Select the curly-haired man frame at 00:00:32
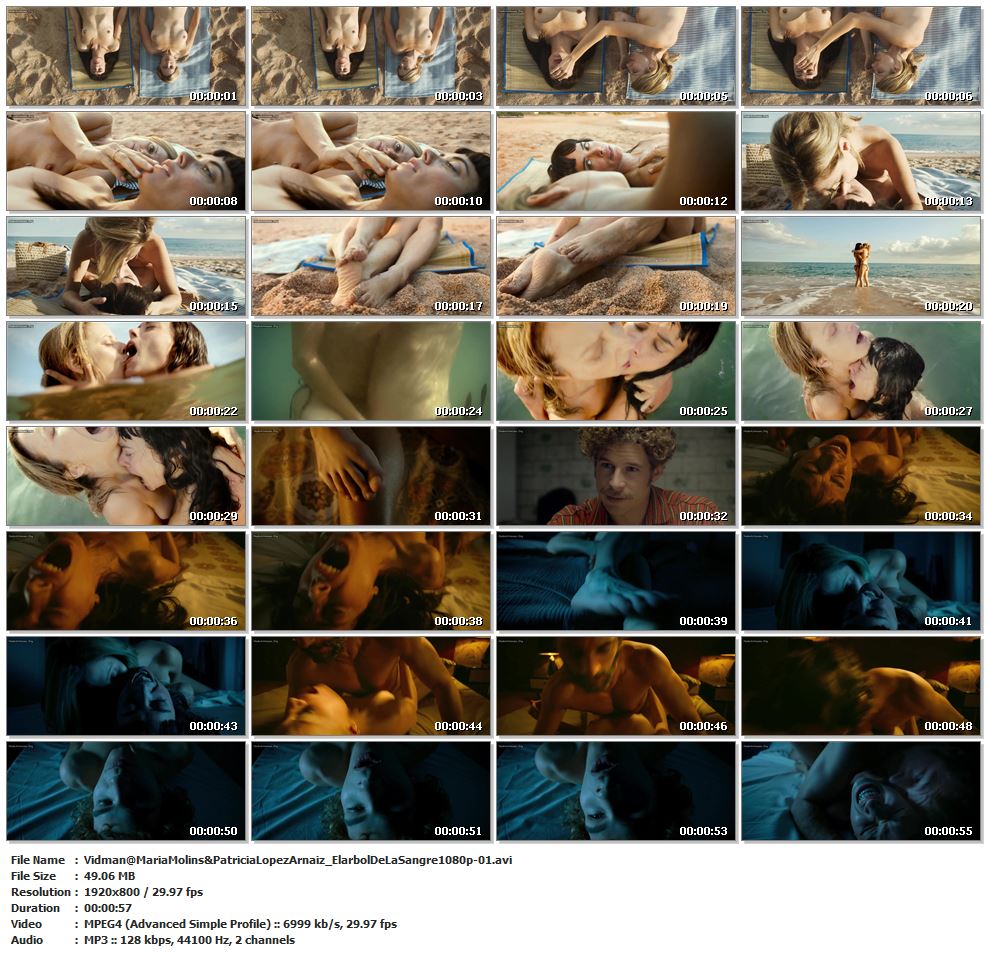987x953 pixels. (x=616, y=476)
